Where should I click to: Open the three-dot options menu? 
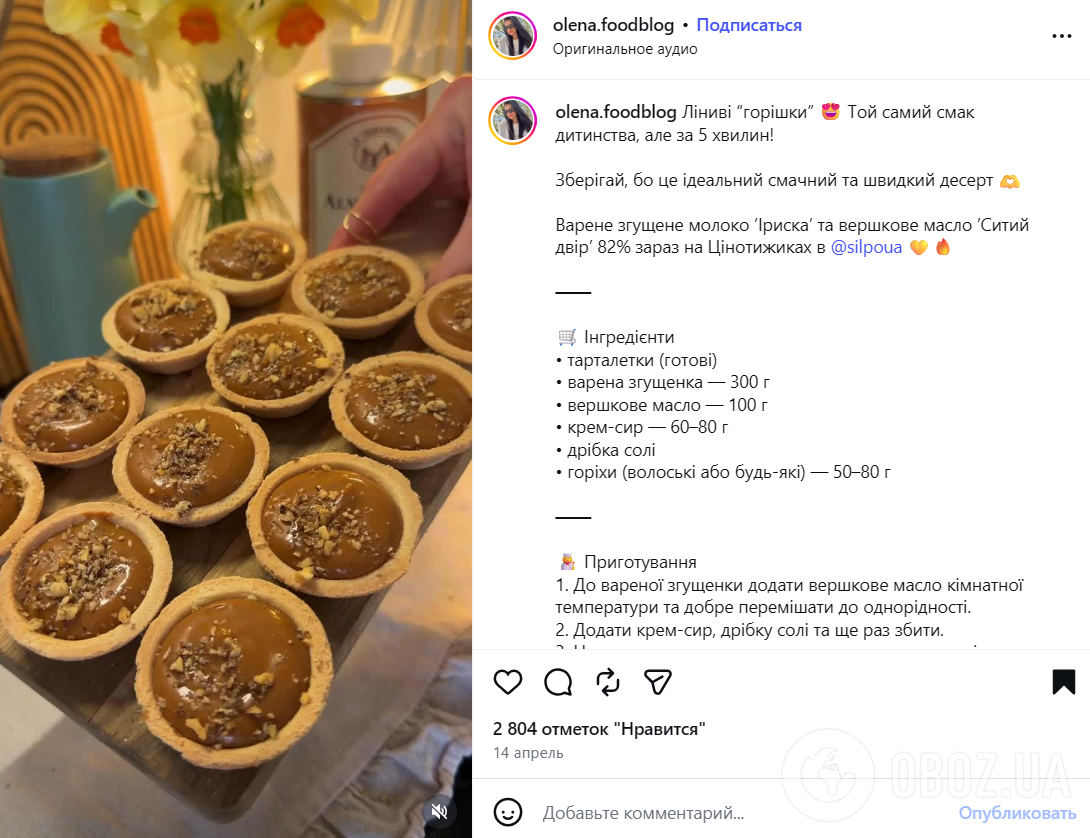tap(1061, 36)
